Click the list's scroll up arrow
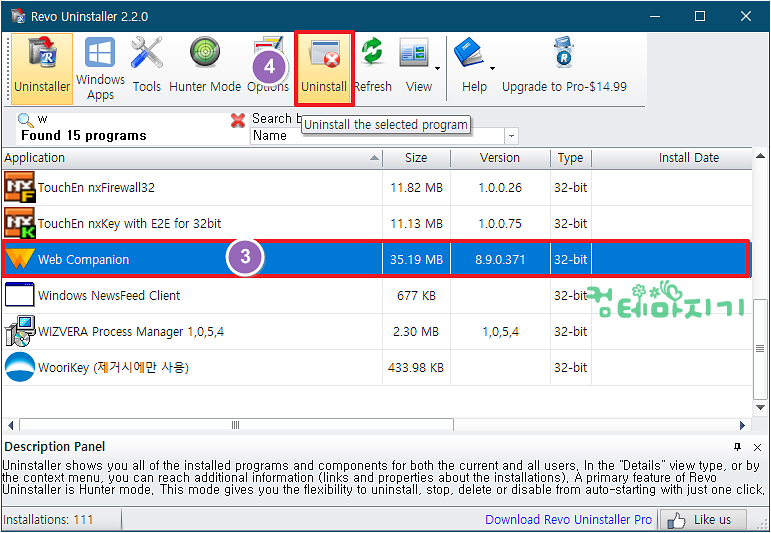The width and height of the screenshot is (771, 533). [x=761, y=156]
